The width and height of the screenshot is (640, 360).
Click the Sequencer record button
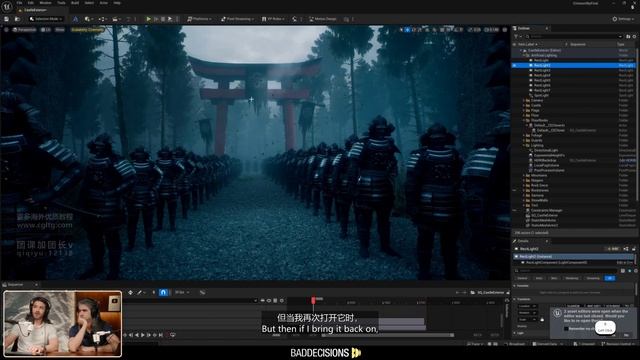pyautogui.click(x=167, y=335)
